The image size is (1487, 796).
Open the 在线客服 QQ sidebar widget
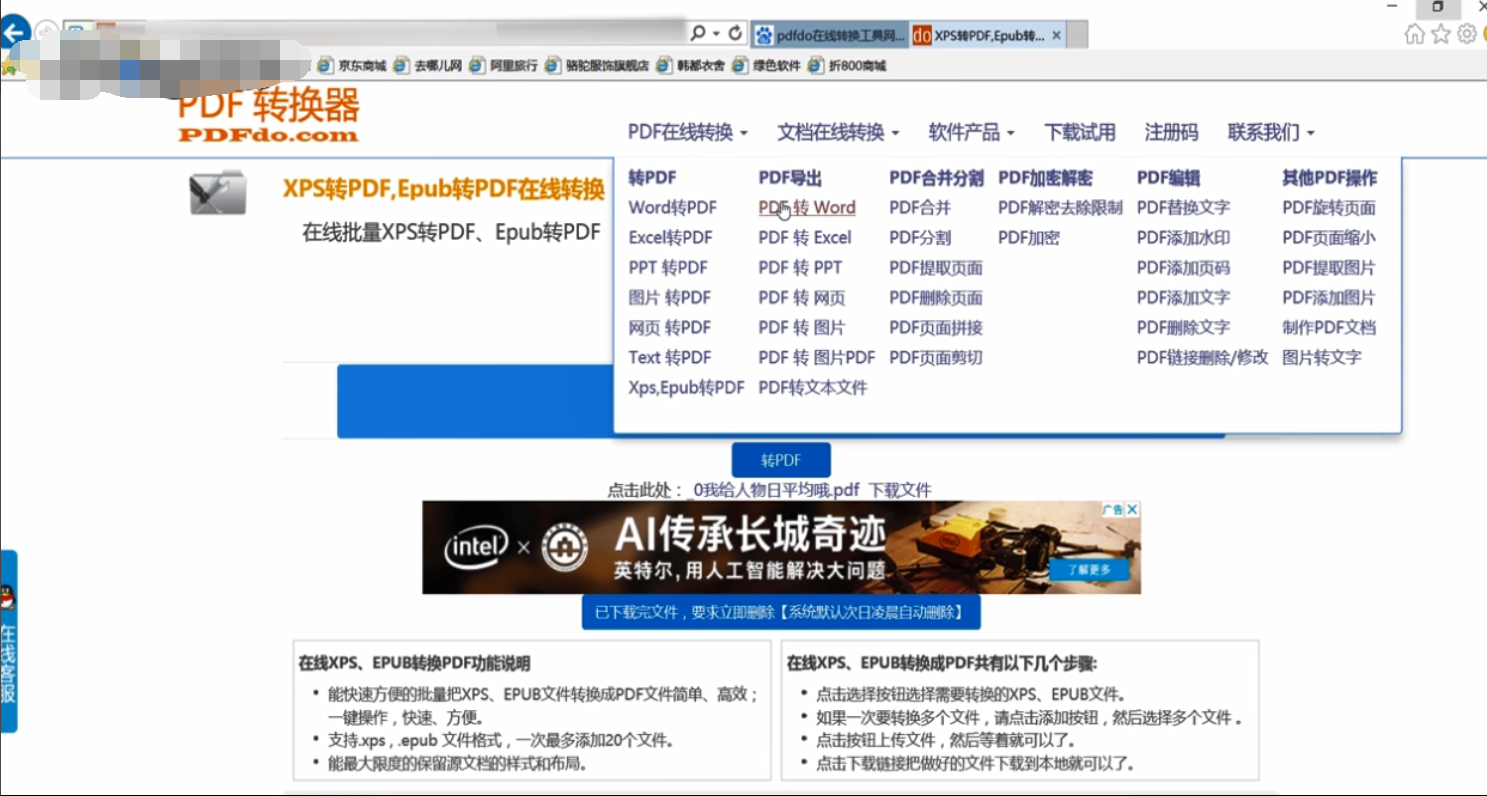click(x=8, y=640)
